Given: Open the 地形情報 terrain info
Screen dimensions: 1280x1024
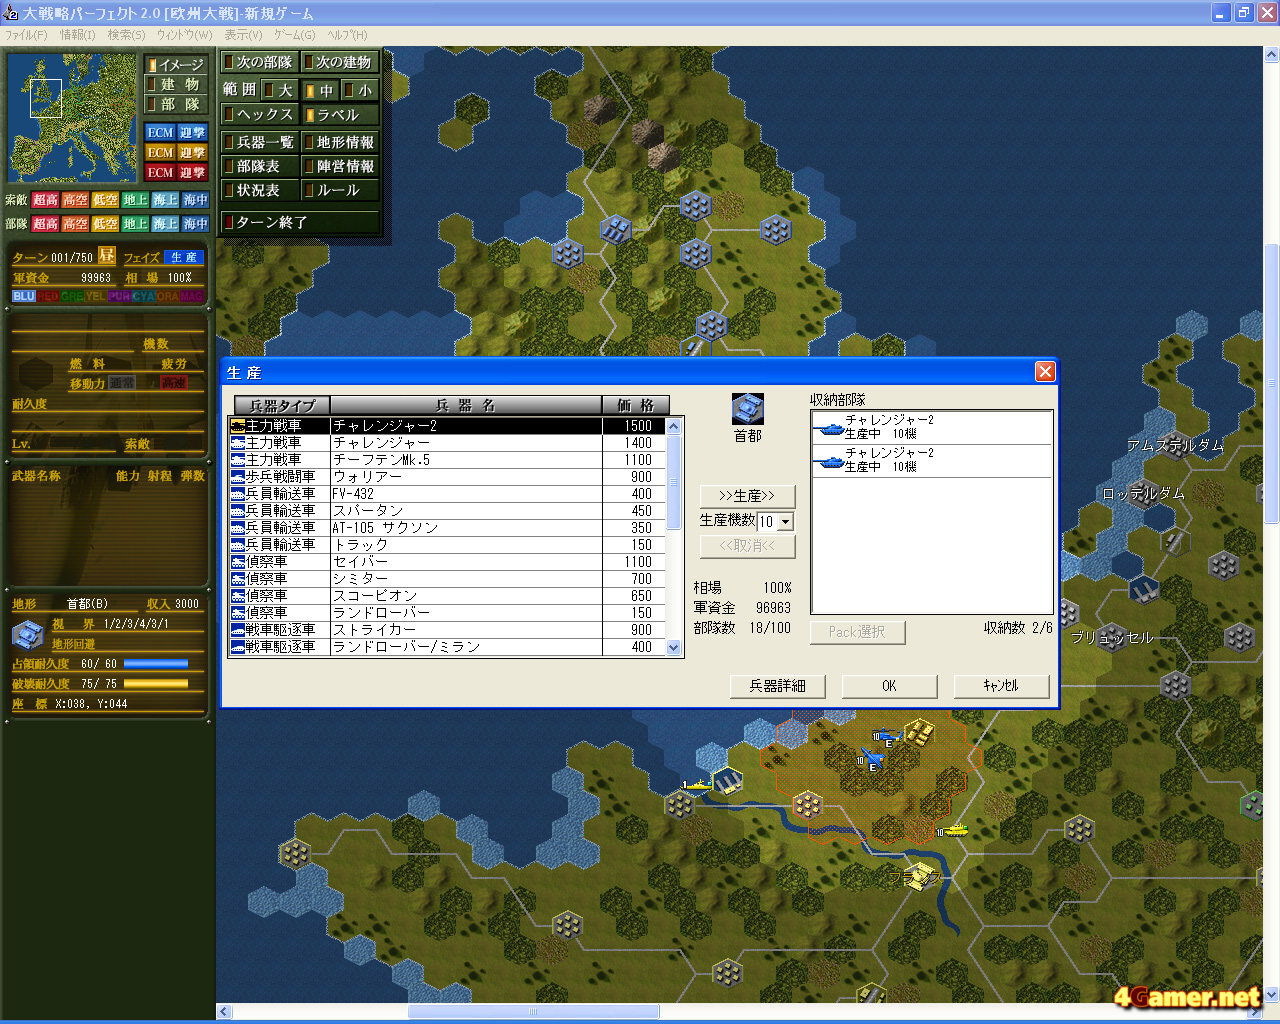Looking at the screenshot, I should coord(340,142).
